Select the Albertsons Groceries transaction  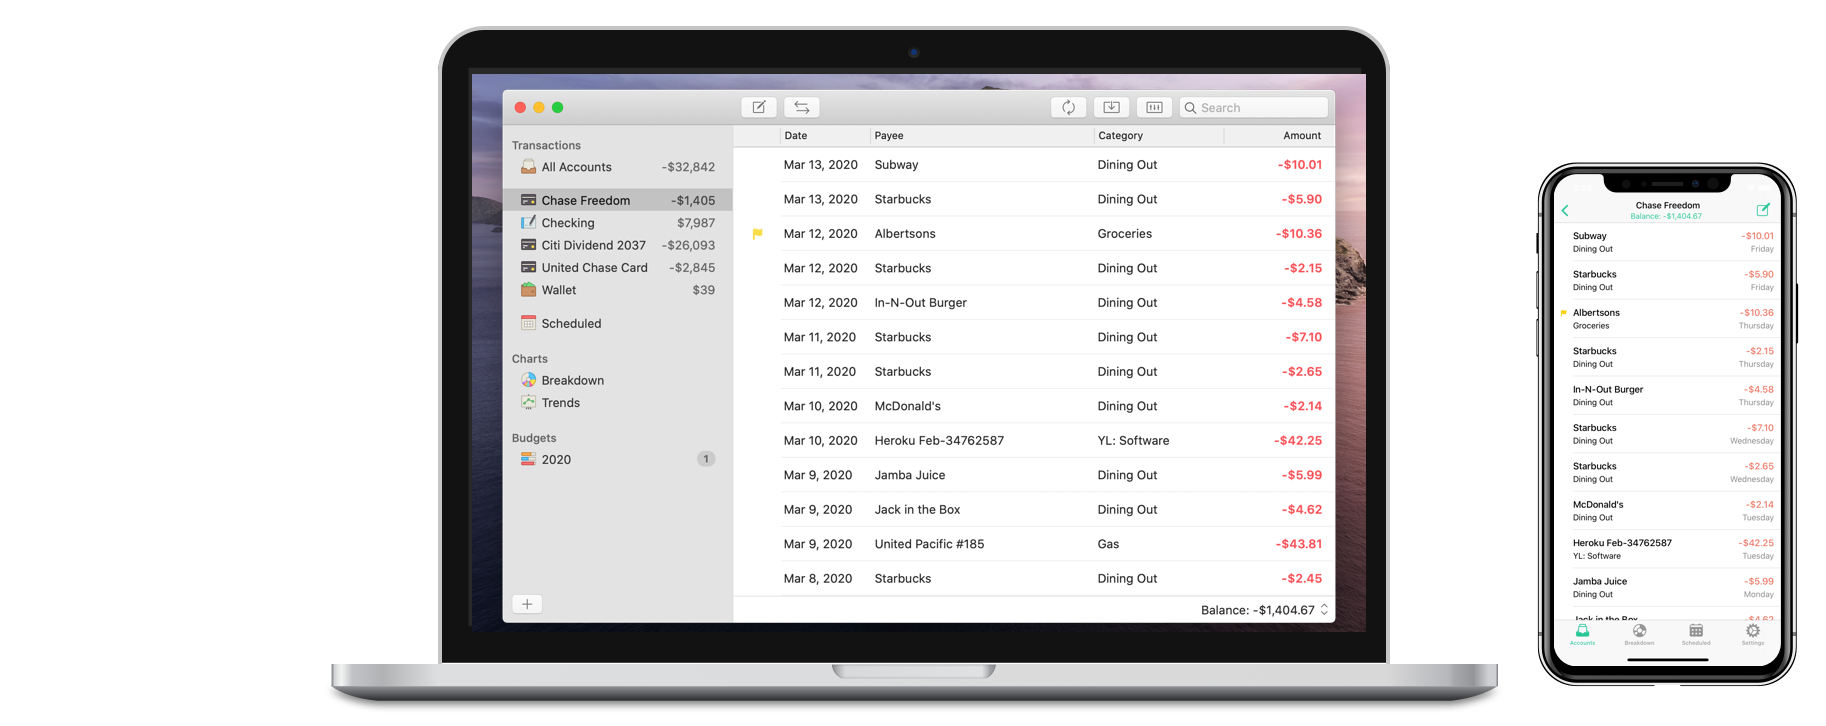point(1034,234)
